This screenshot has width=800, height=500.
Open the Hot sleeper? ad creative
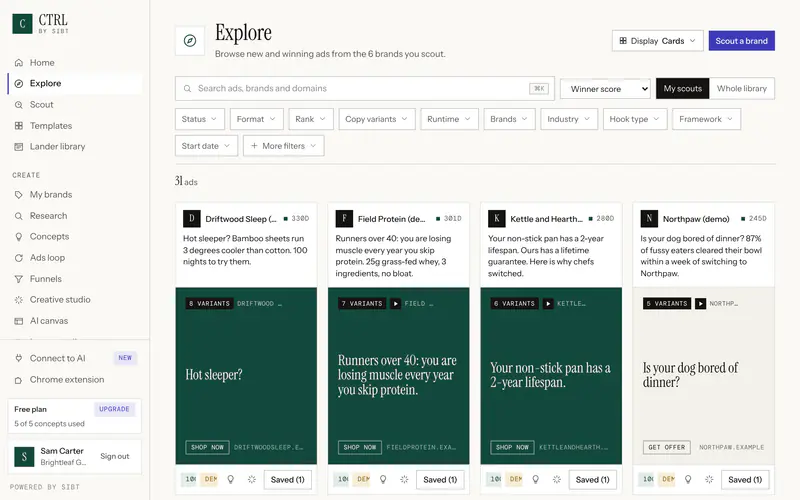[x=246, y=376]
